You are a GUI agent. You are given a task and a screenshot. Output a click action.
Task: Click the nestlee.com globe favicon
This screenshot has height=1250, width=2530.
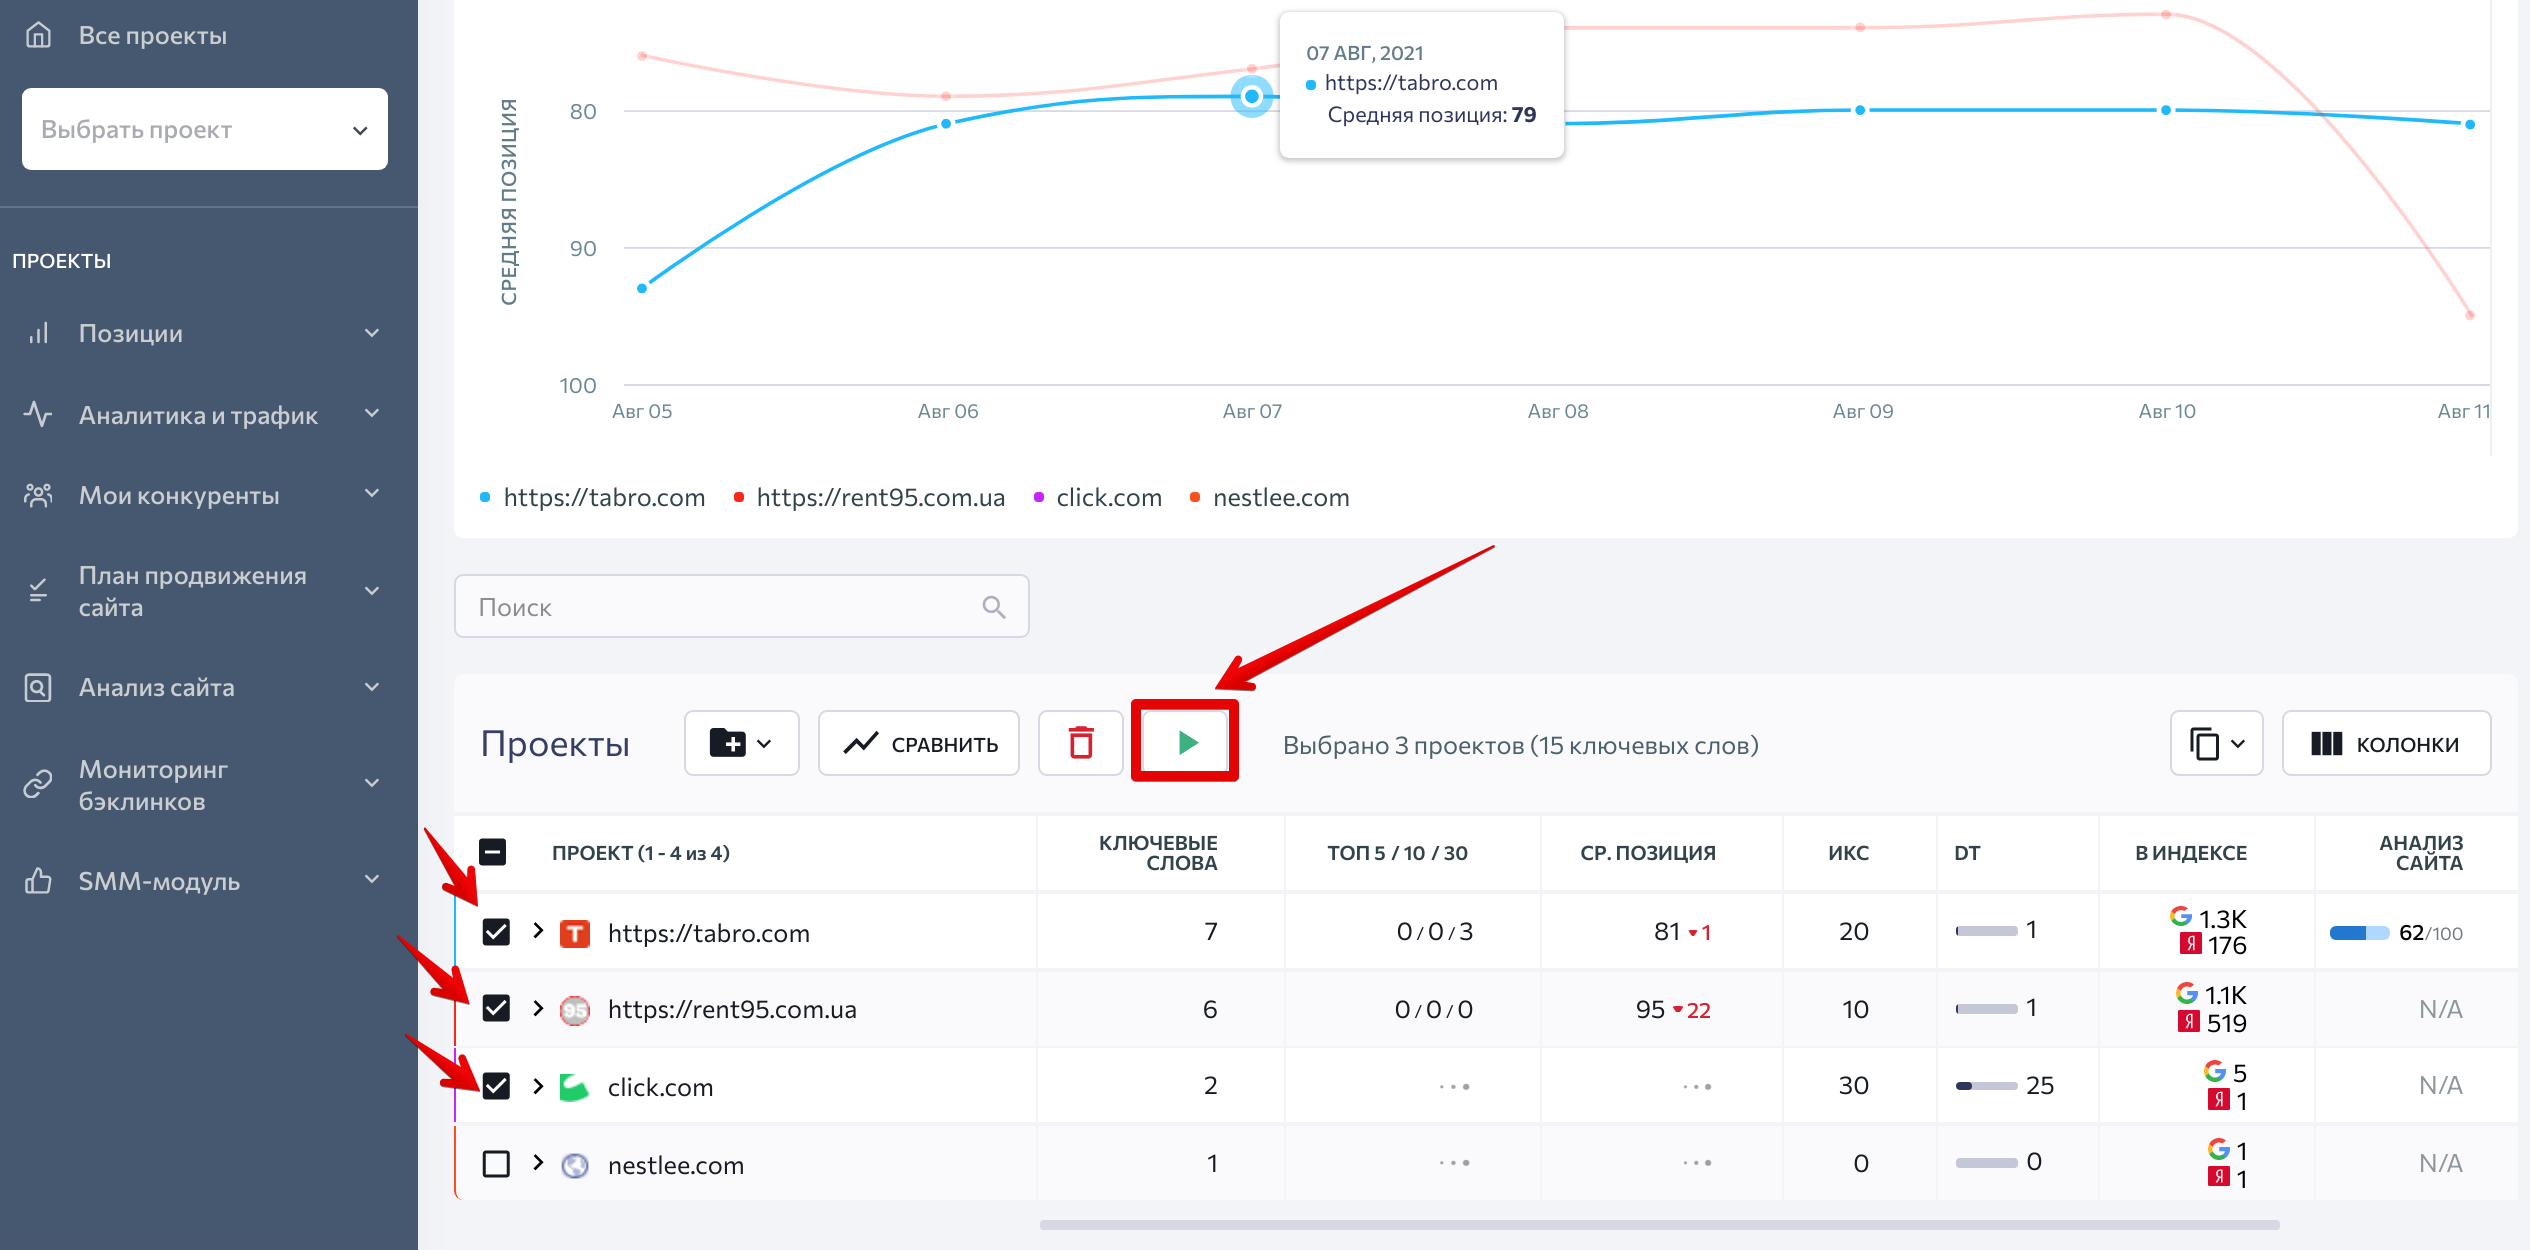click(574, 1165)
